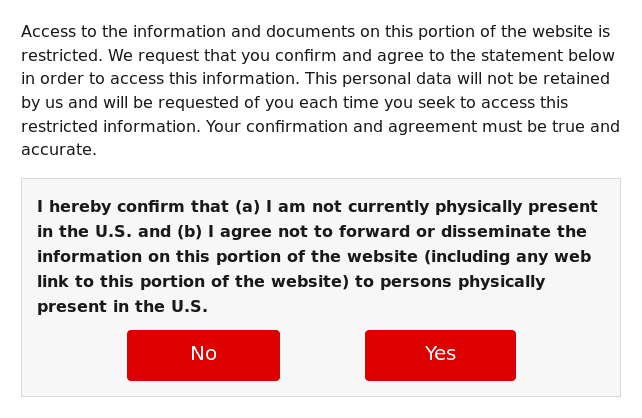The height and width of the screenshot is (418, 642).
Task: Click the phrase '(including any web' in bold text
Action: 508,257
